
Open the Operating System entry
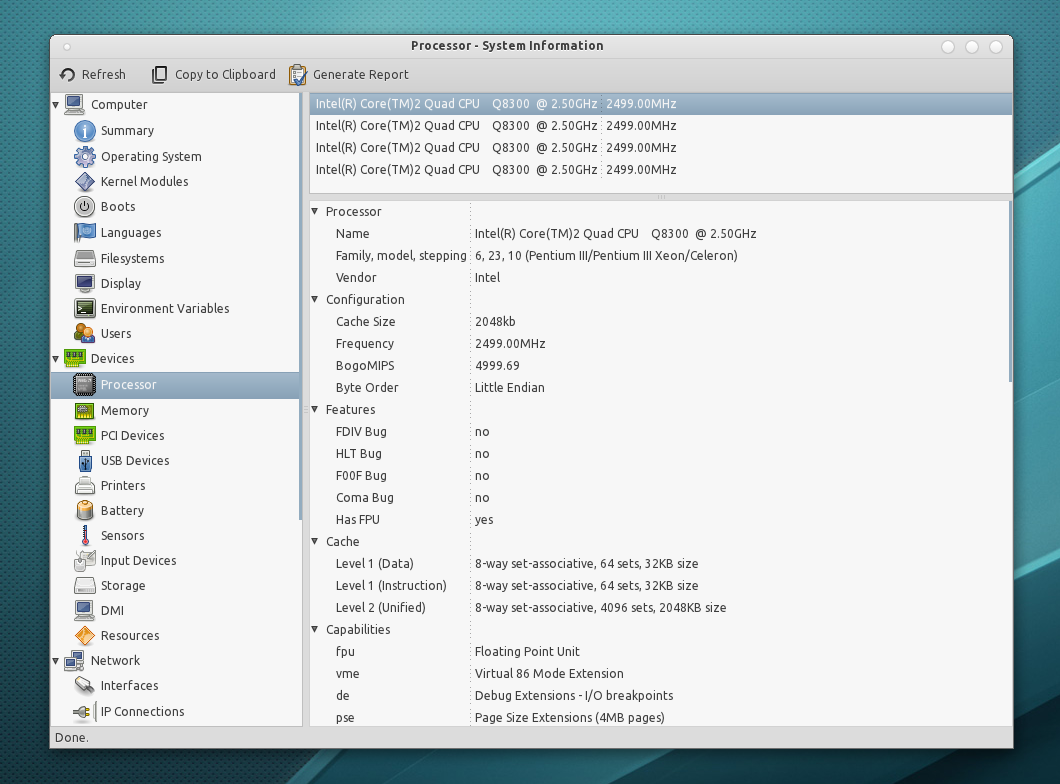(x=151, y=156)
